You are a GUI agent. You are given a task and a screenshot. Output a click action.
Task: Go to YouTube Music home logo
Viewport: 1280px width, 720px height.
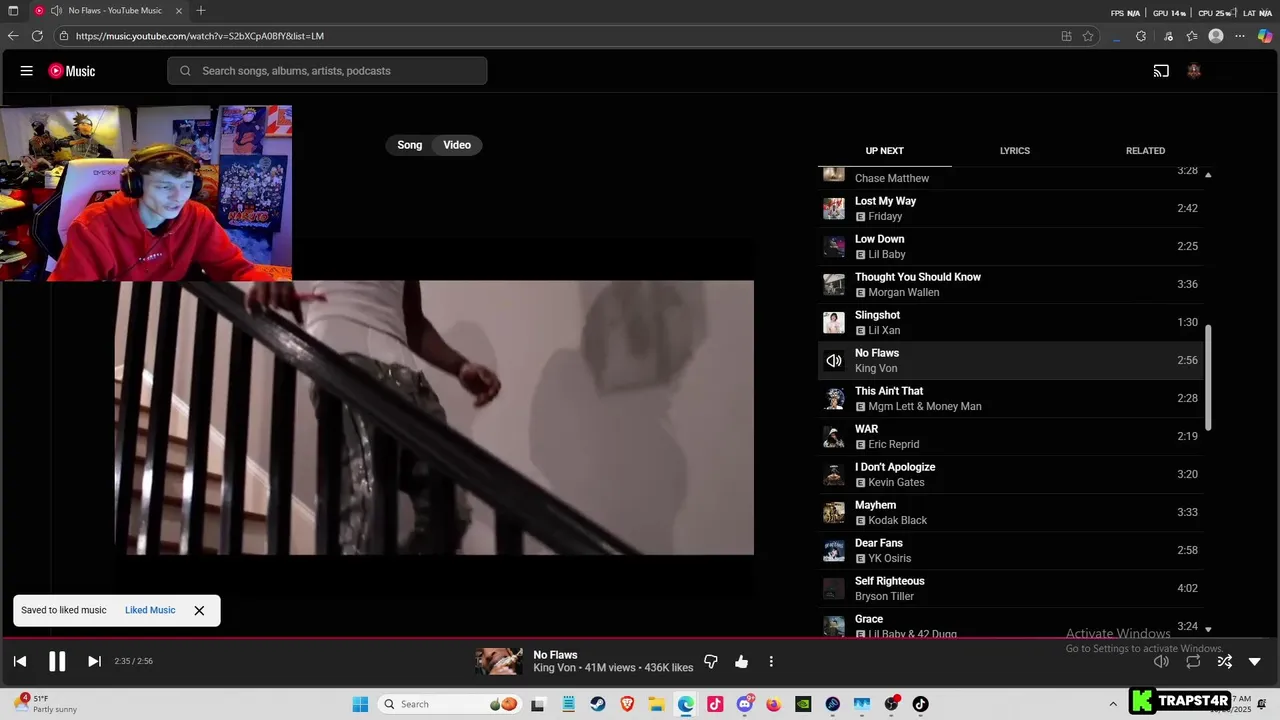[72, 71]
